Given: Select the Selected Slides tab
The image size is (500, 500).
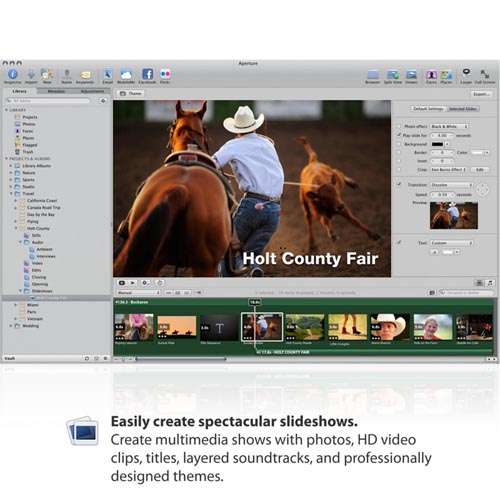Looking at the screenshot, I should pyautogui.click(x=463, y=109).
